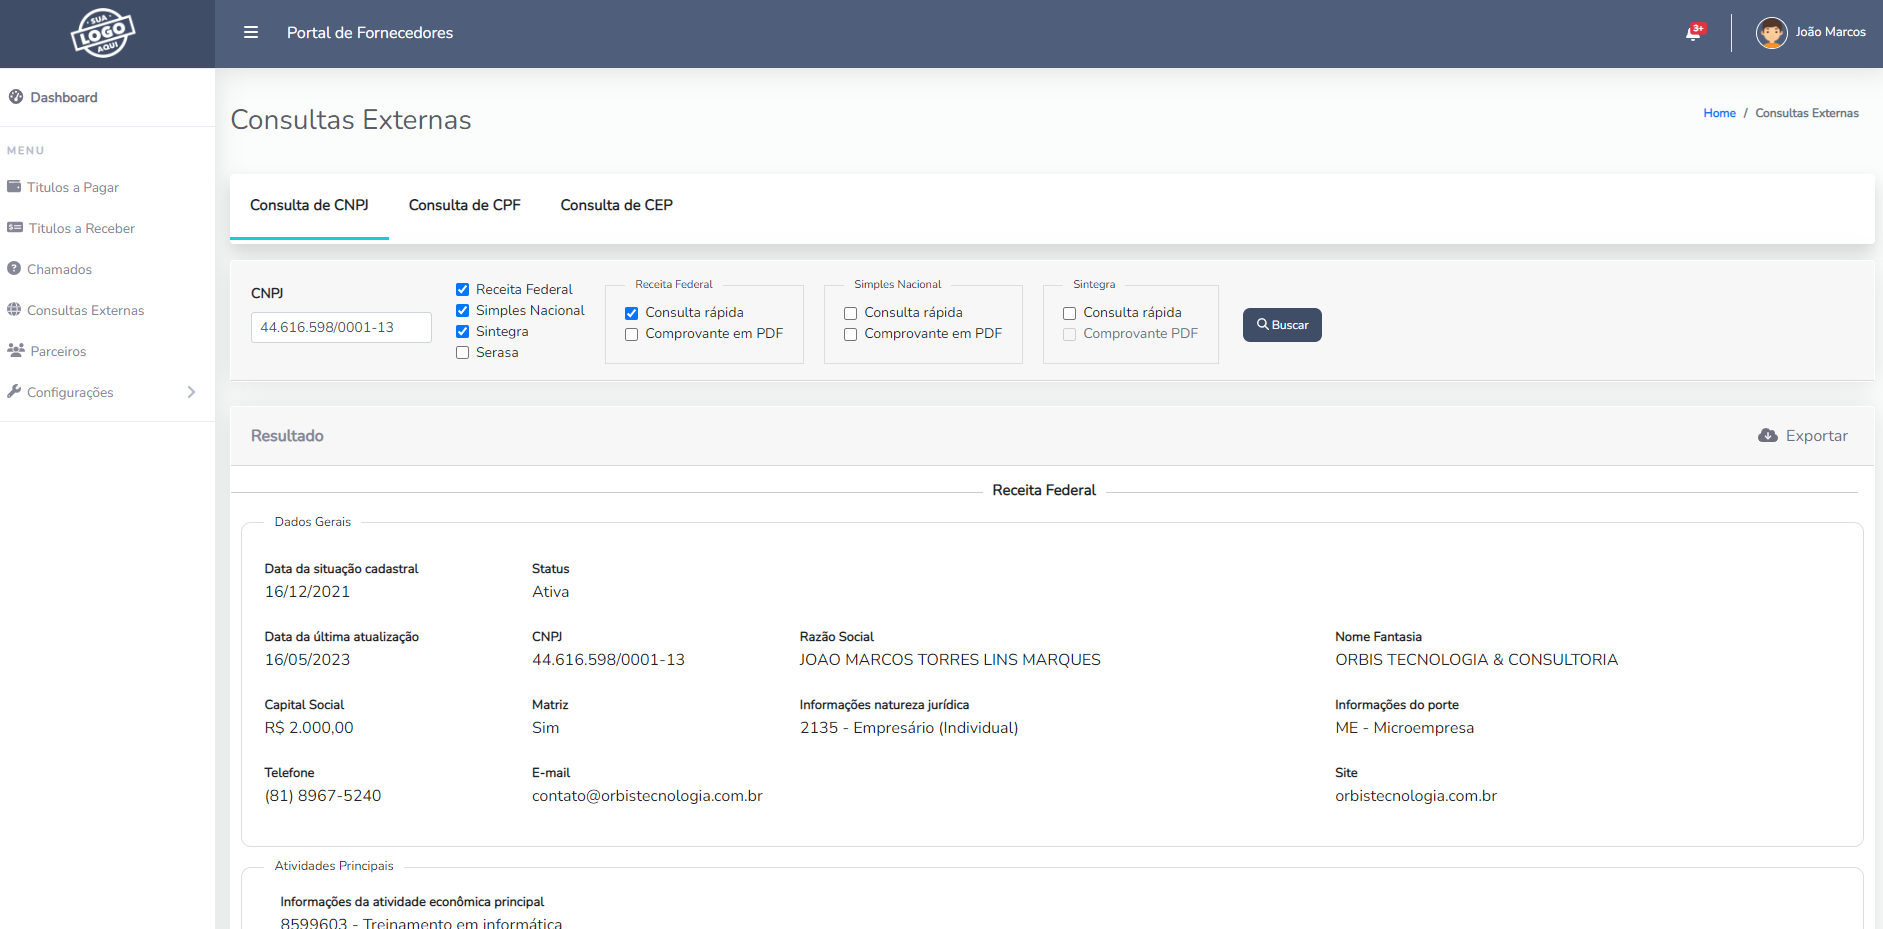Screen dimensions: 1883x929
Task: Open Titulos a Pagar menu item
Action: pyautogui.click(x=72, y=187)
